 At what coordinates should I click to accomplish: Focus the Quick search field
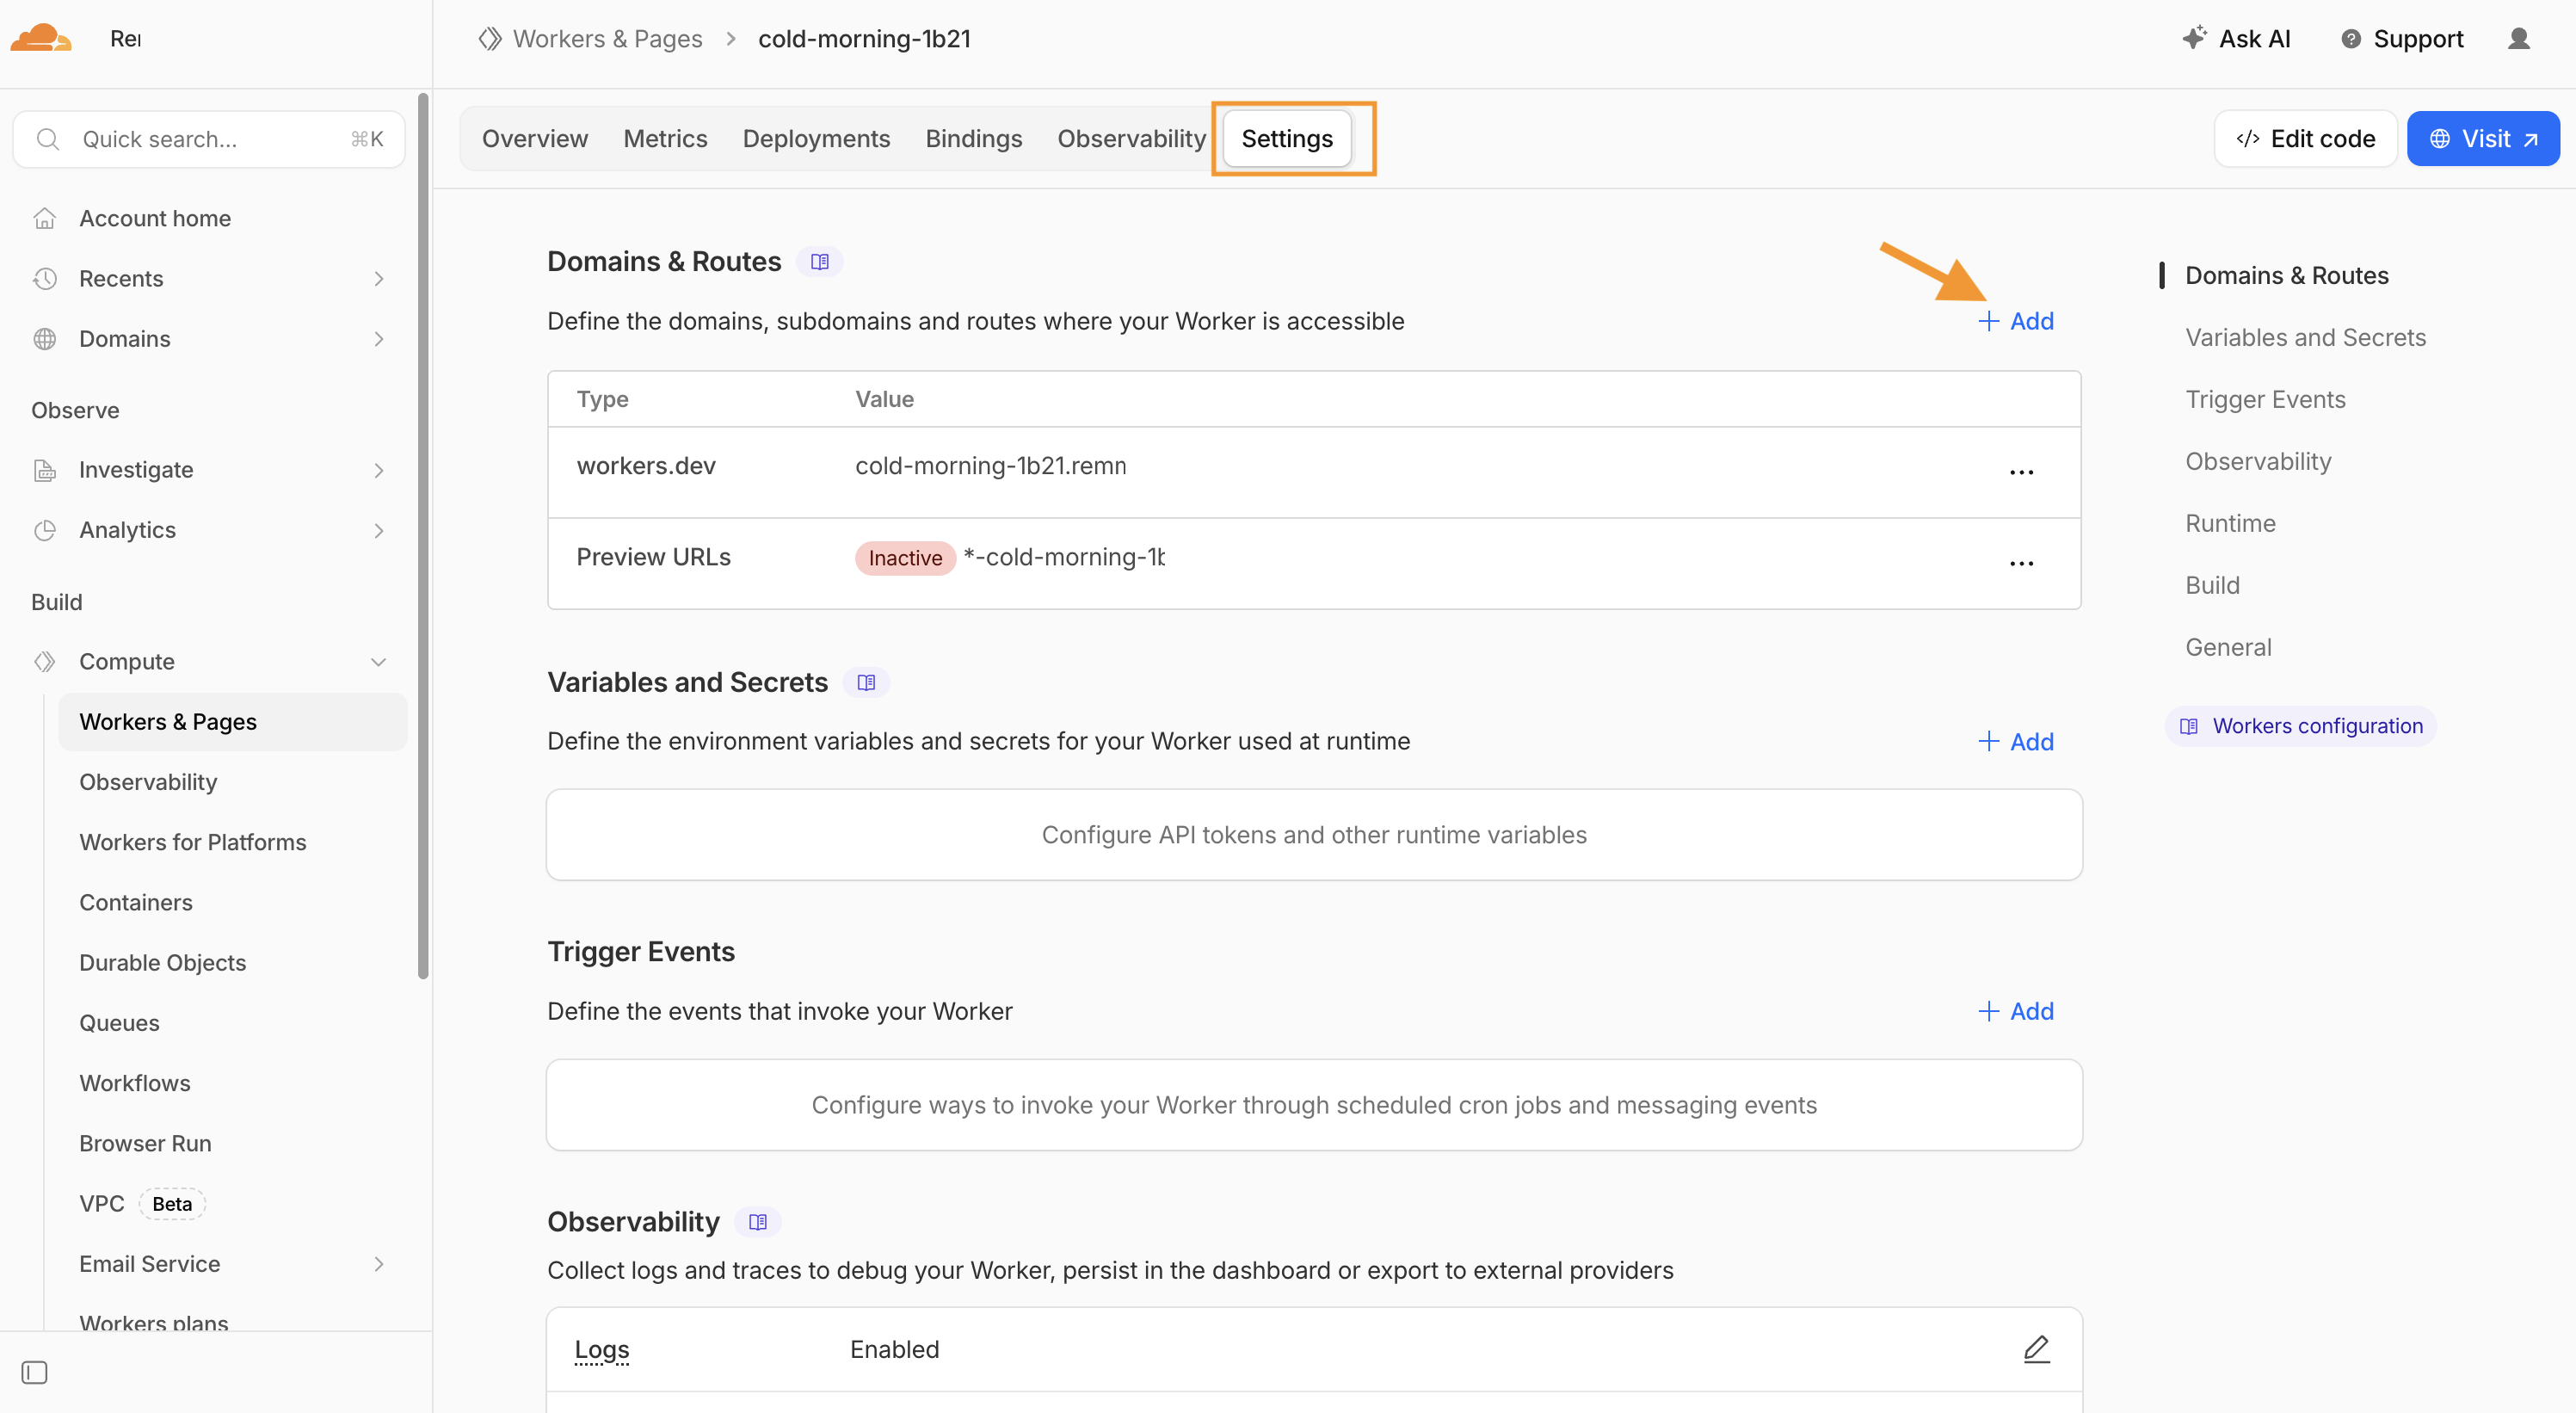pos(209,139)
